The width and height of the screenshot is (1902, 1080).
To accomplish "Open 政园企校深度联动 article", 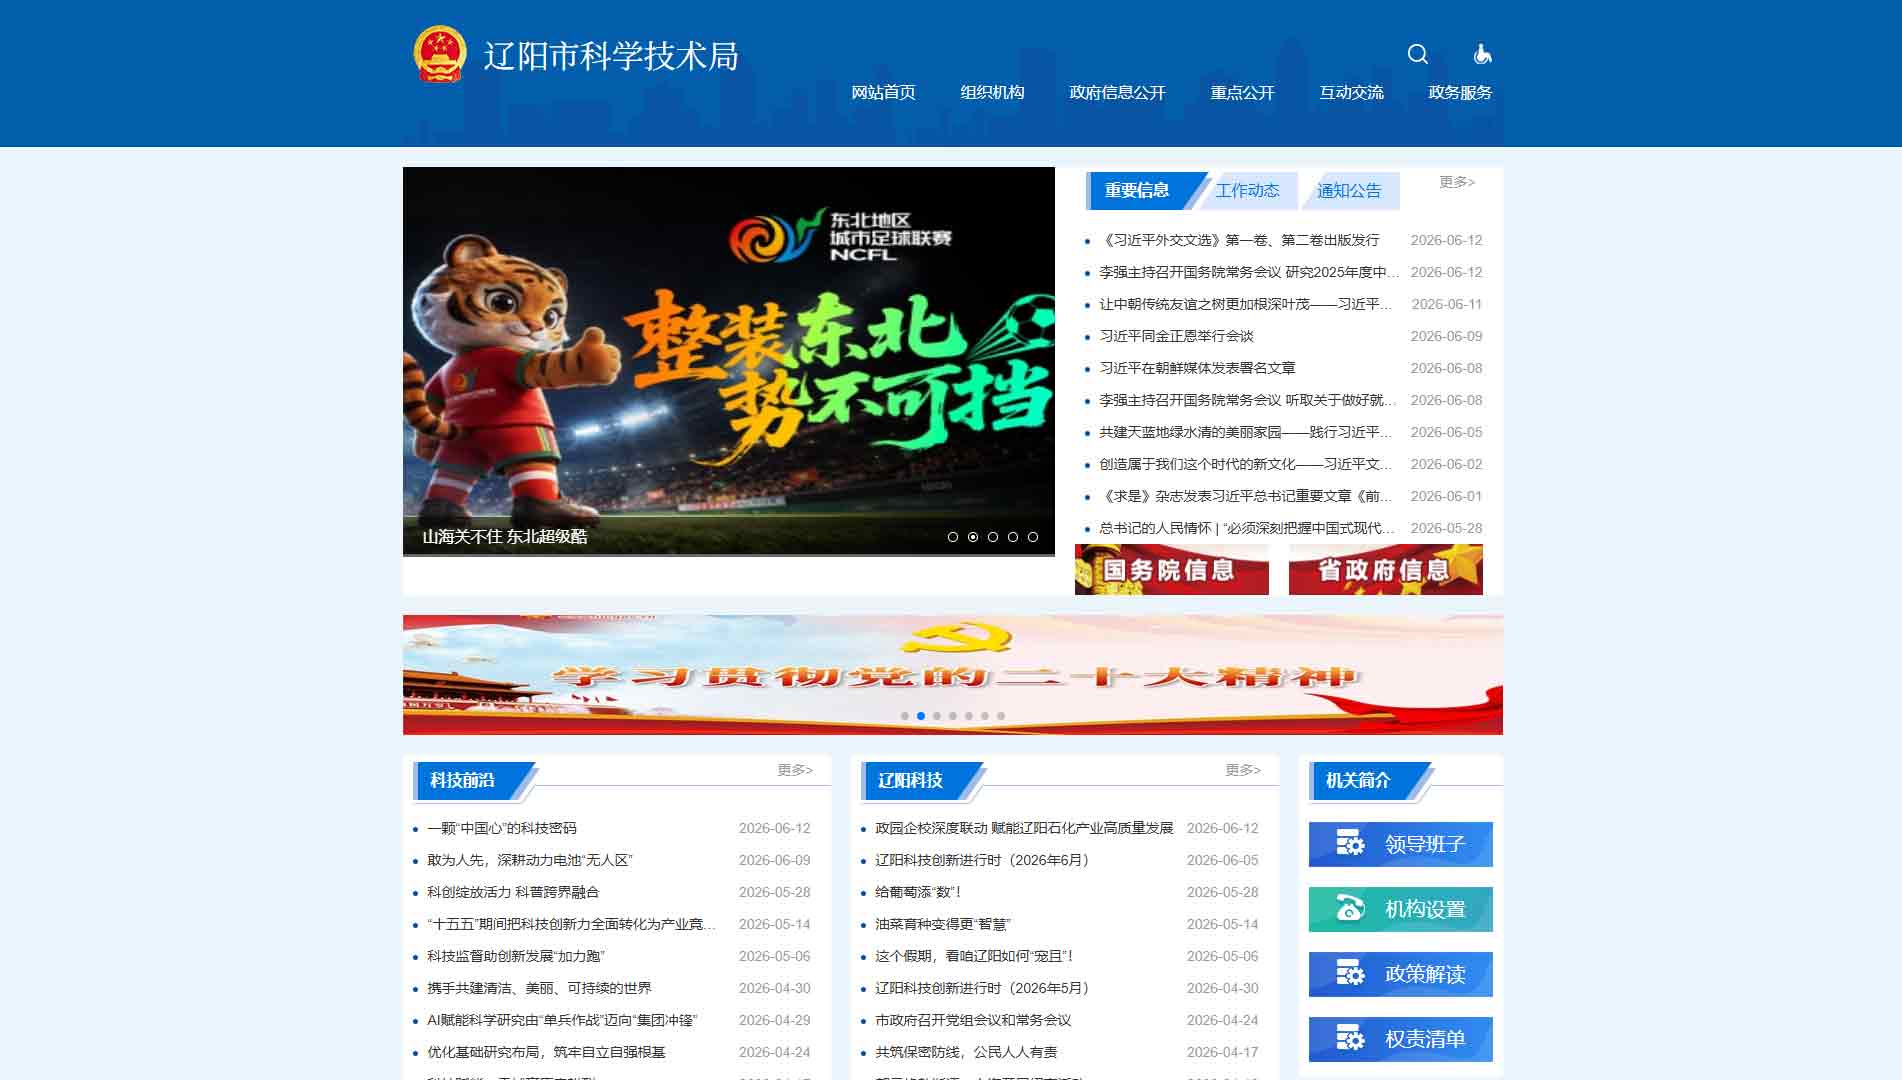I will pos(1024,828).
